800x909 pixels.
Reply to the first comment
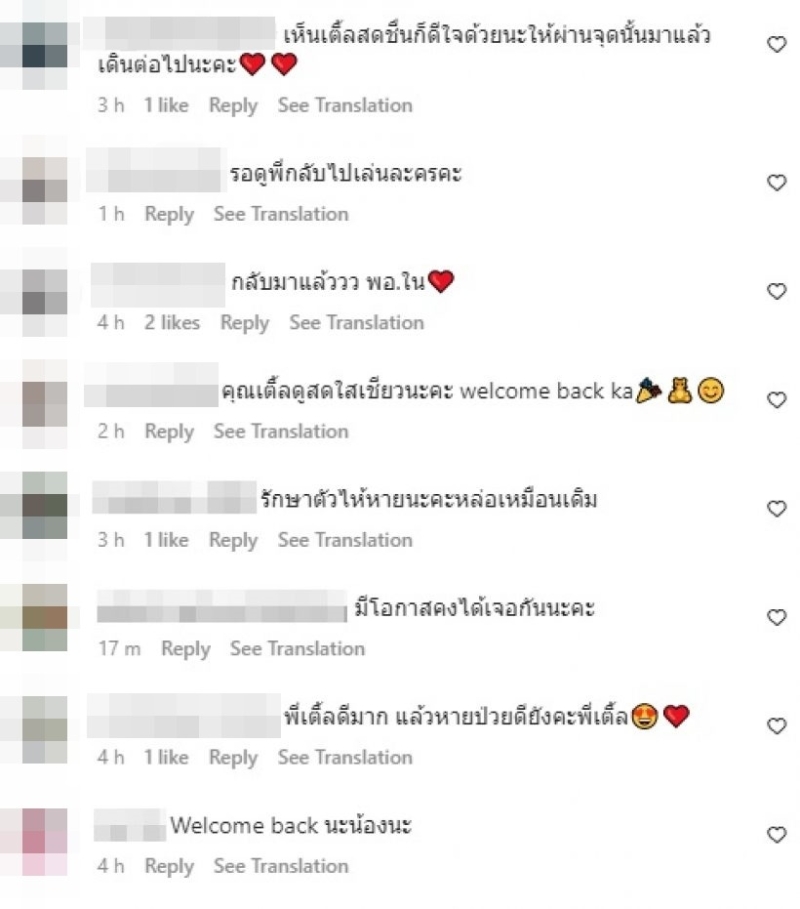[x=233, y=106]
